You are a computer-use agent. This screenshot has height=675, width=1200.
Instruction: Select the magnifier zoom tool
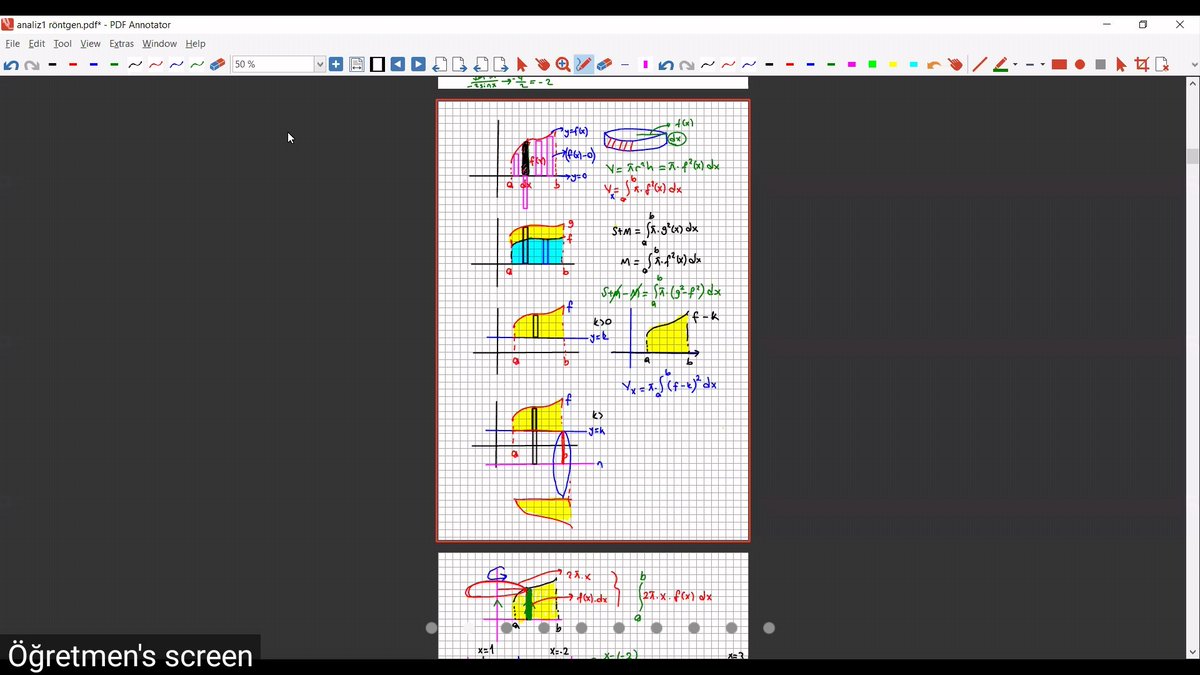click(x=563, y=65)
